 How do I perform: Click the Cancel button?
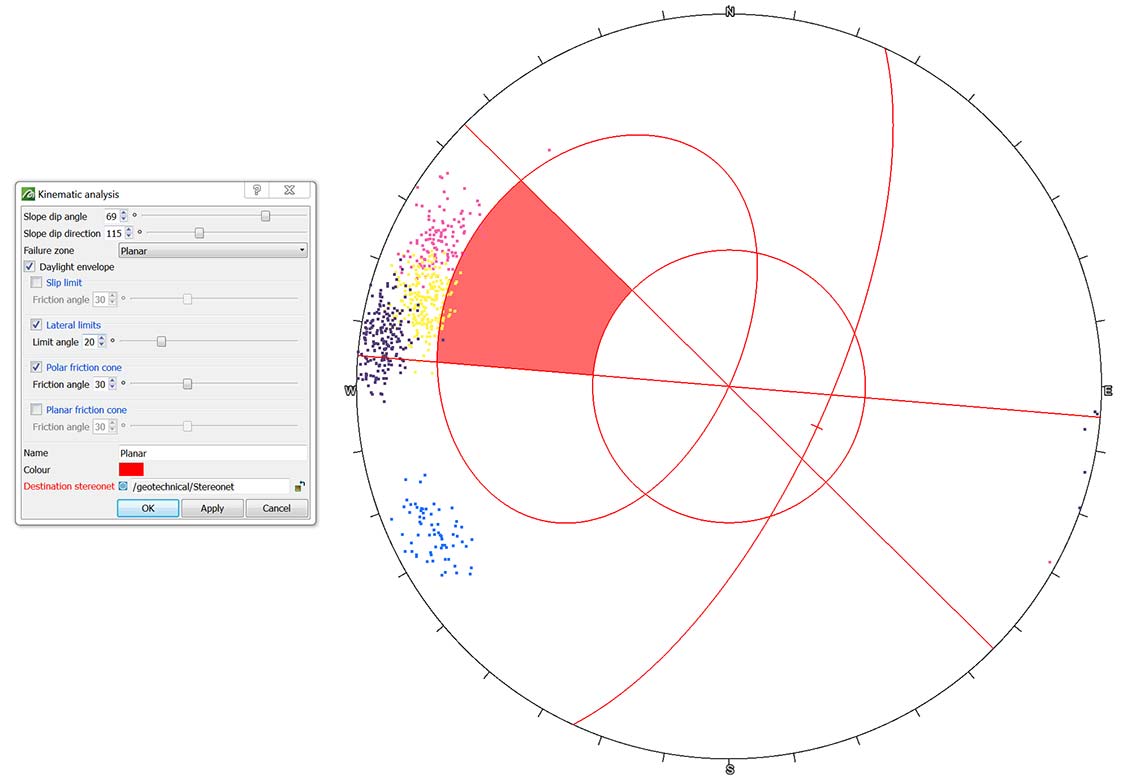[276, 508]
